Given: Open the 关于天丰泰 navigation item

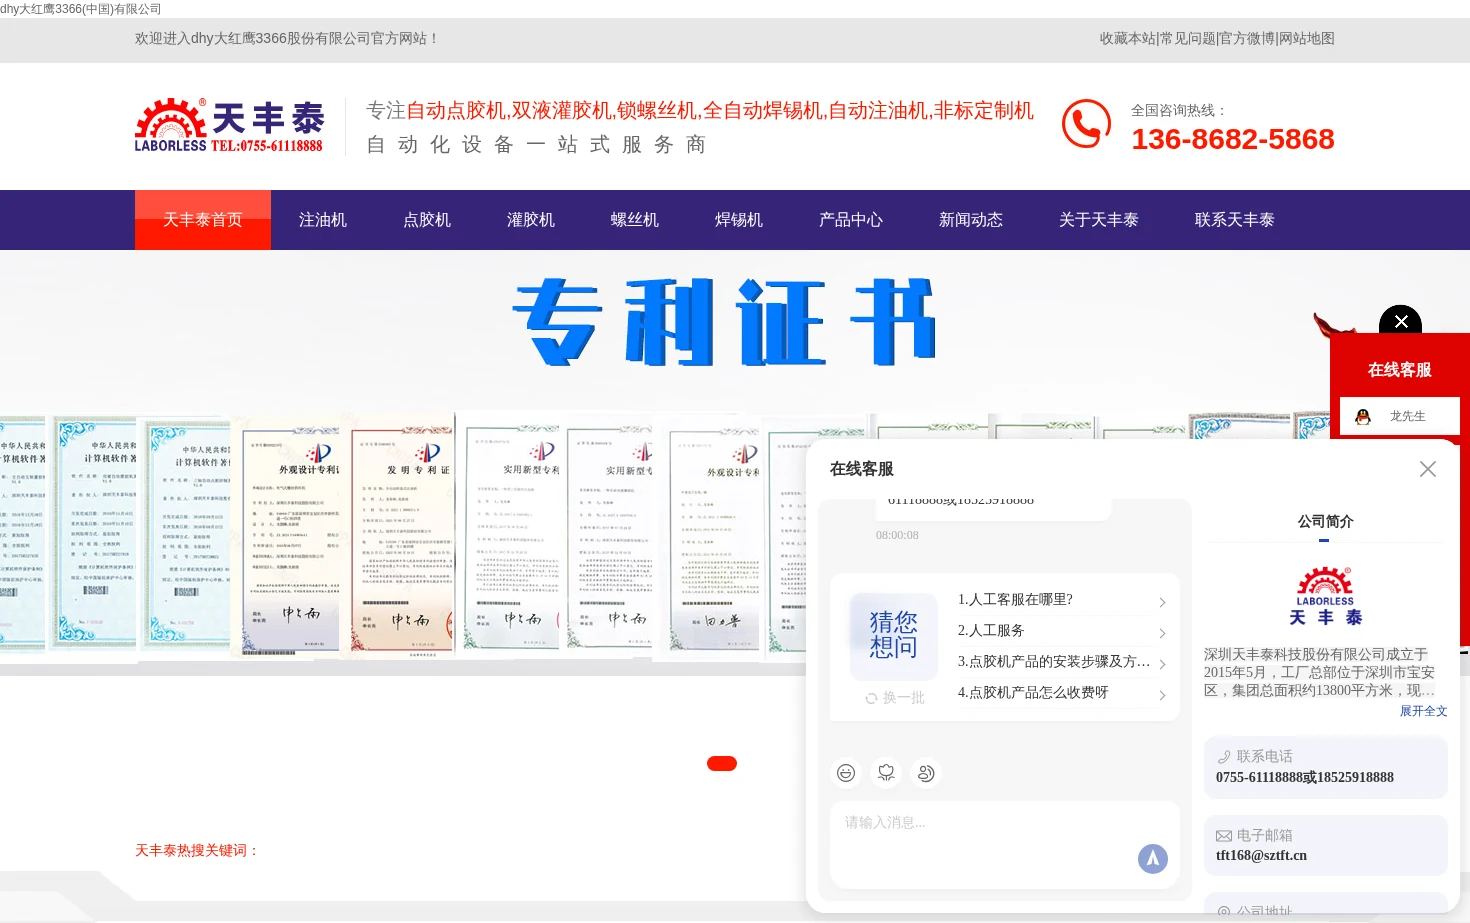Looking at the screenshot, I should coord(1099,220).
